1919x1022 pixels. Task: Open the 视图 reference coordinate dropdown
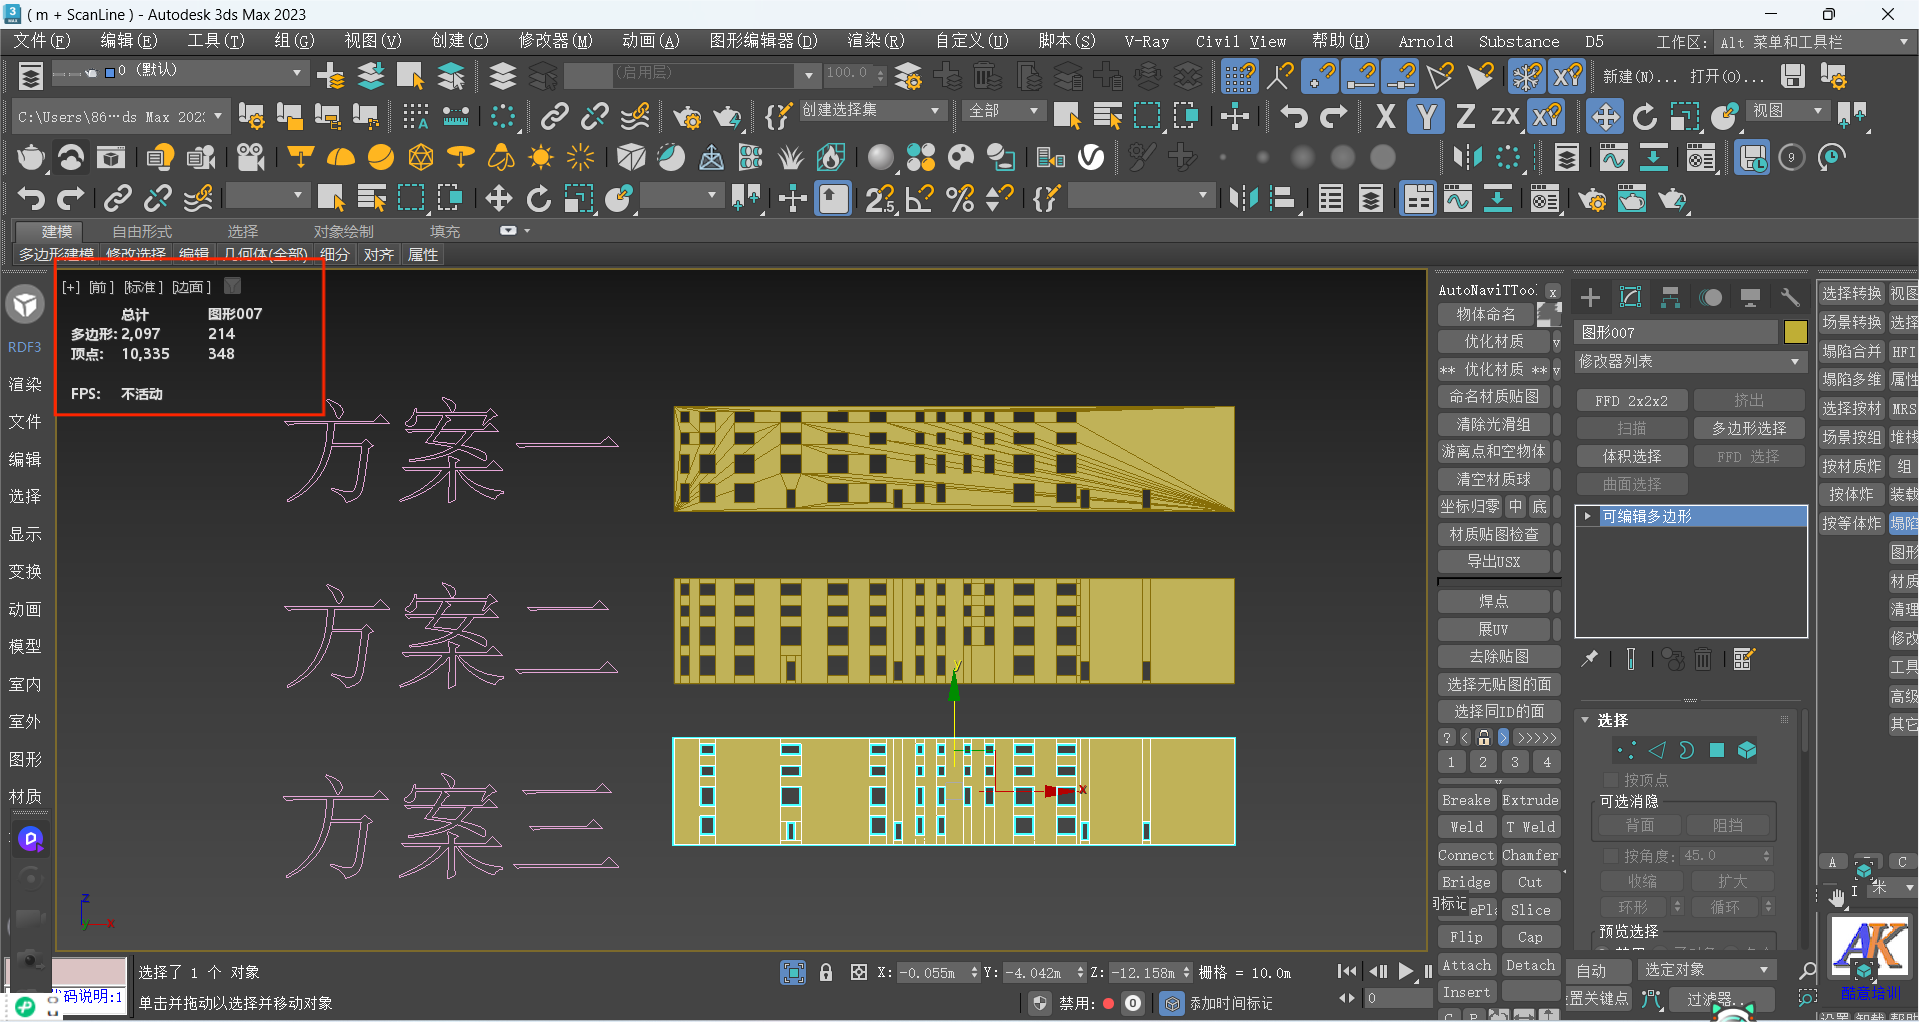1788,110
